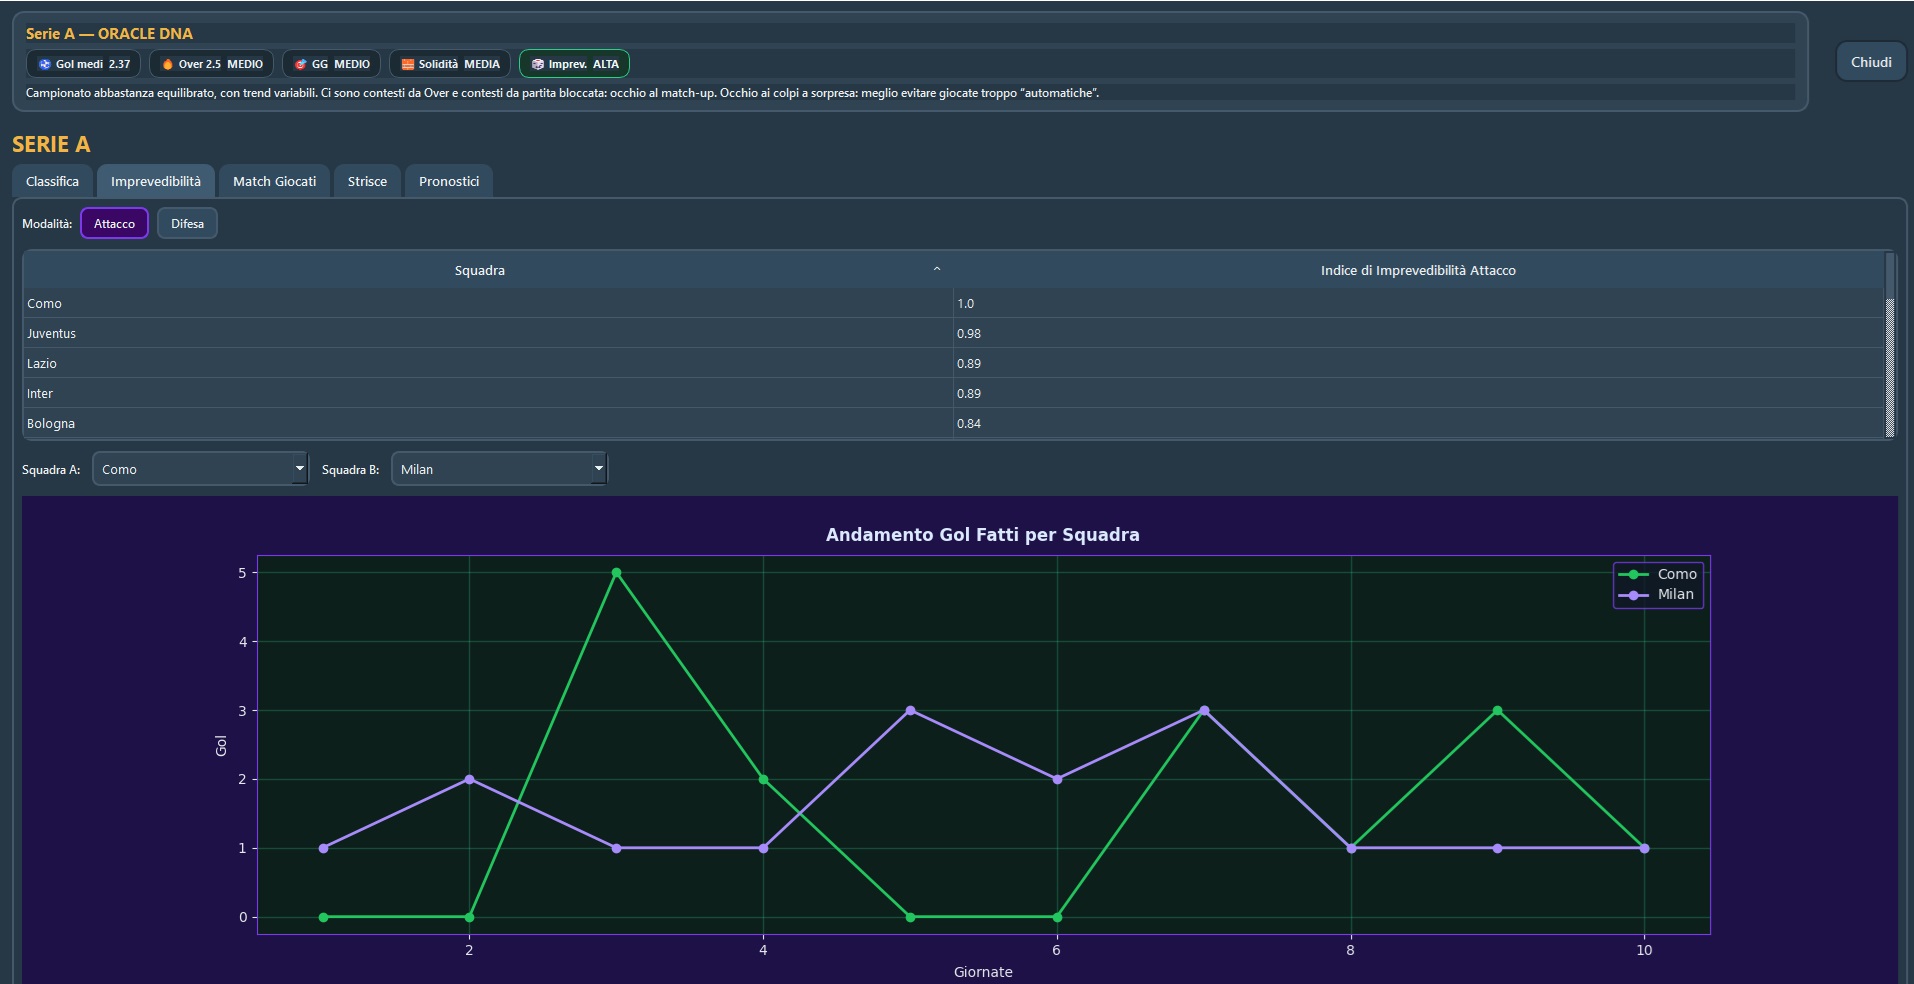Open the Match Giocati tab
This screenshot has height=984, width=1914.
coord(273,181)
